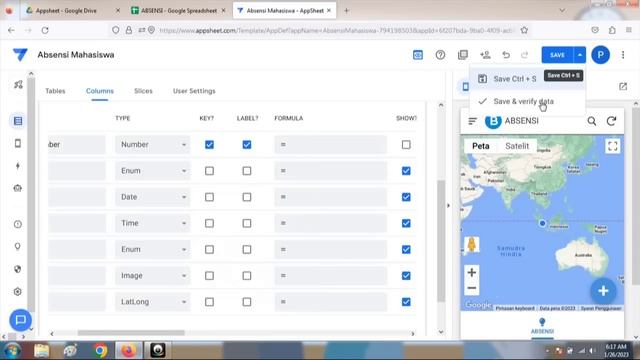This screenshot has height=360, width=640.
Task: Open the hamburger menu in app preview
Action: click(473, 121)
